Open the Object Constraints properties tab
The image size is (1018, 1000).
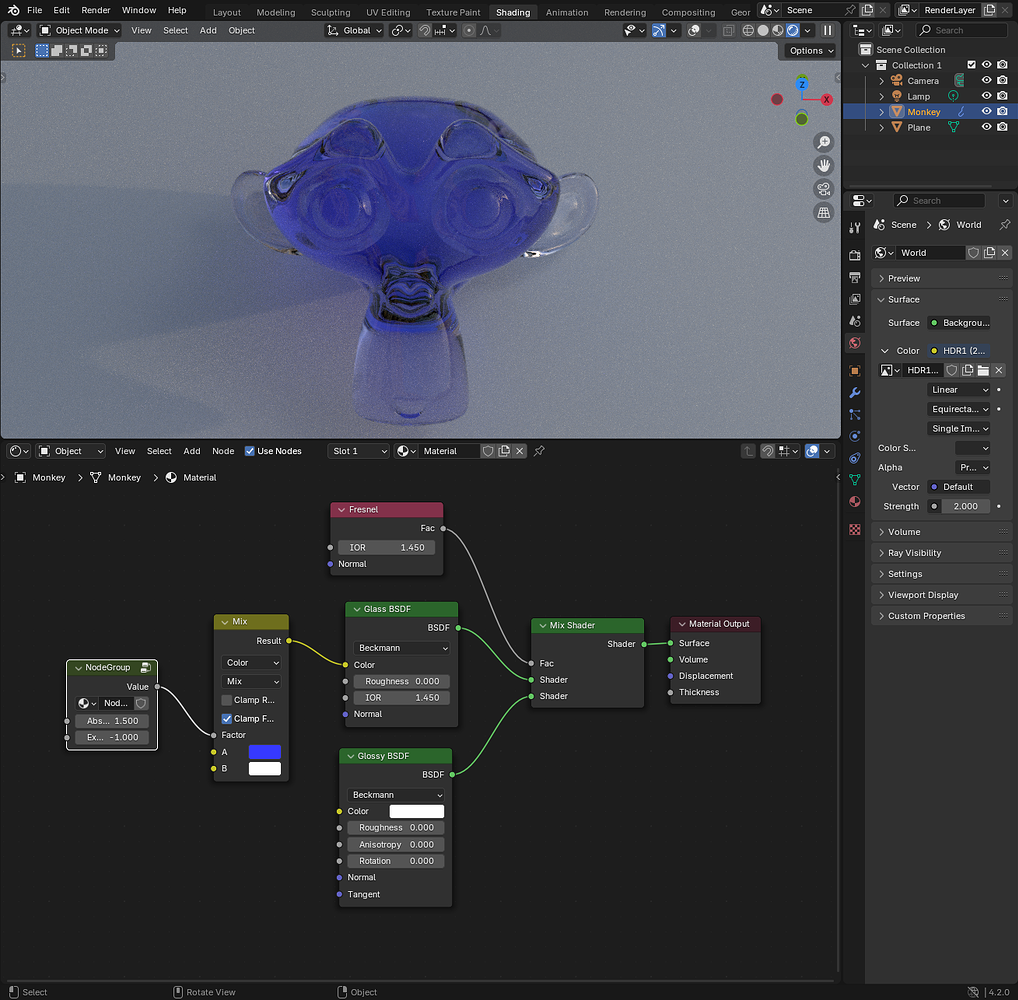tap(854, 458)
